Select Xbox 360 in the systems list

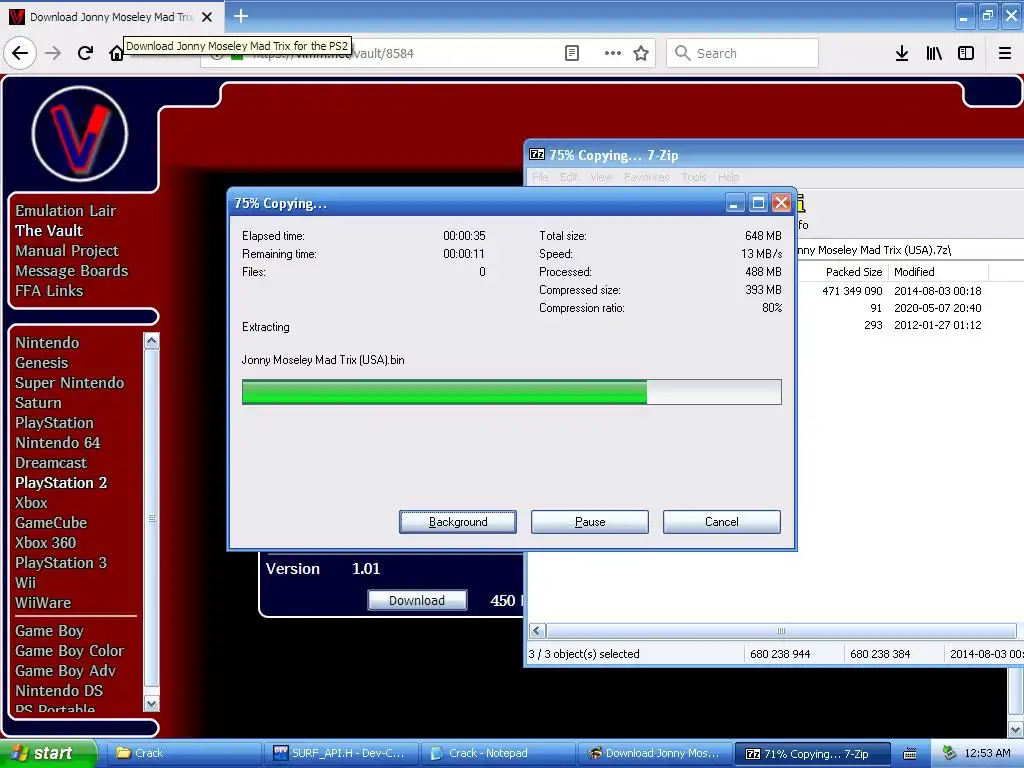(45, 543)
